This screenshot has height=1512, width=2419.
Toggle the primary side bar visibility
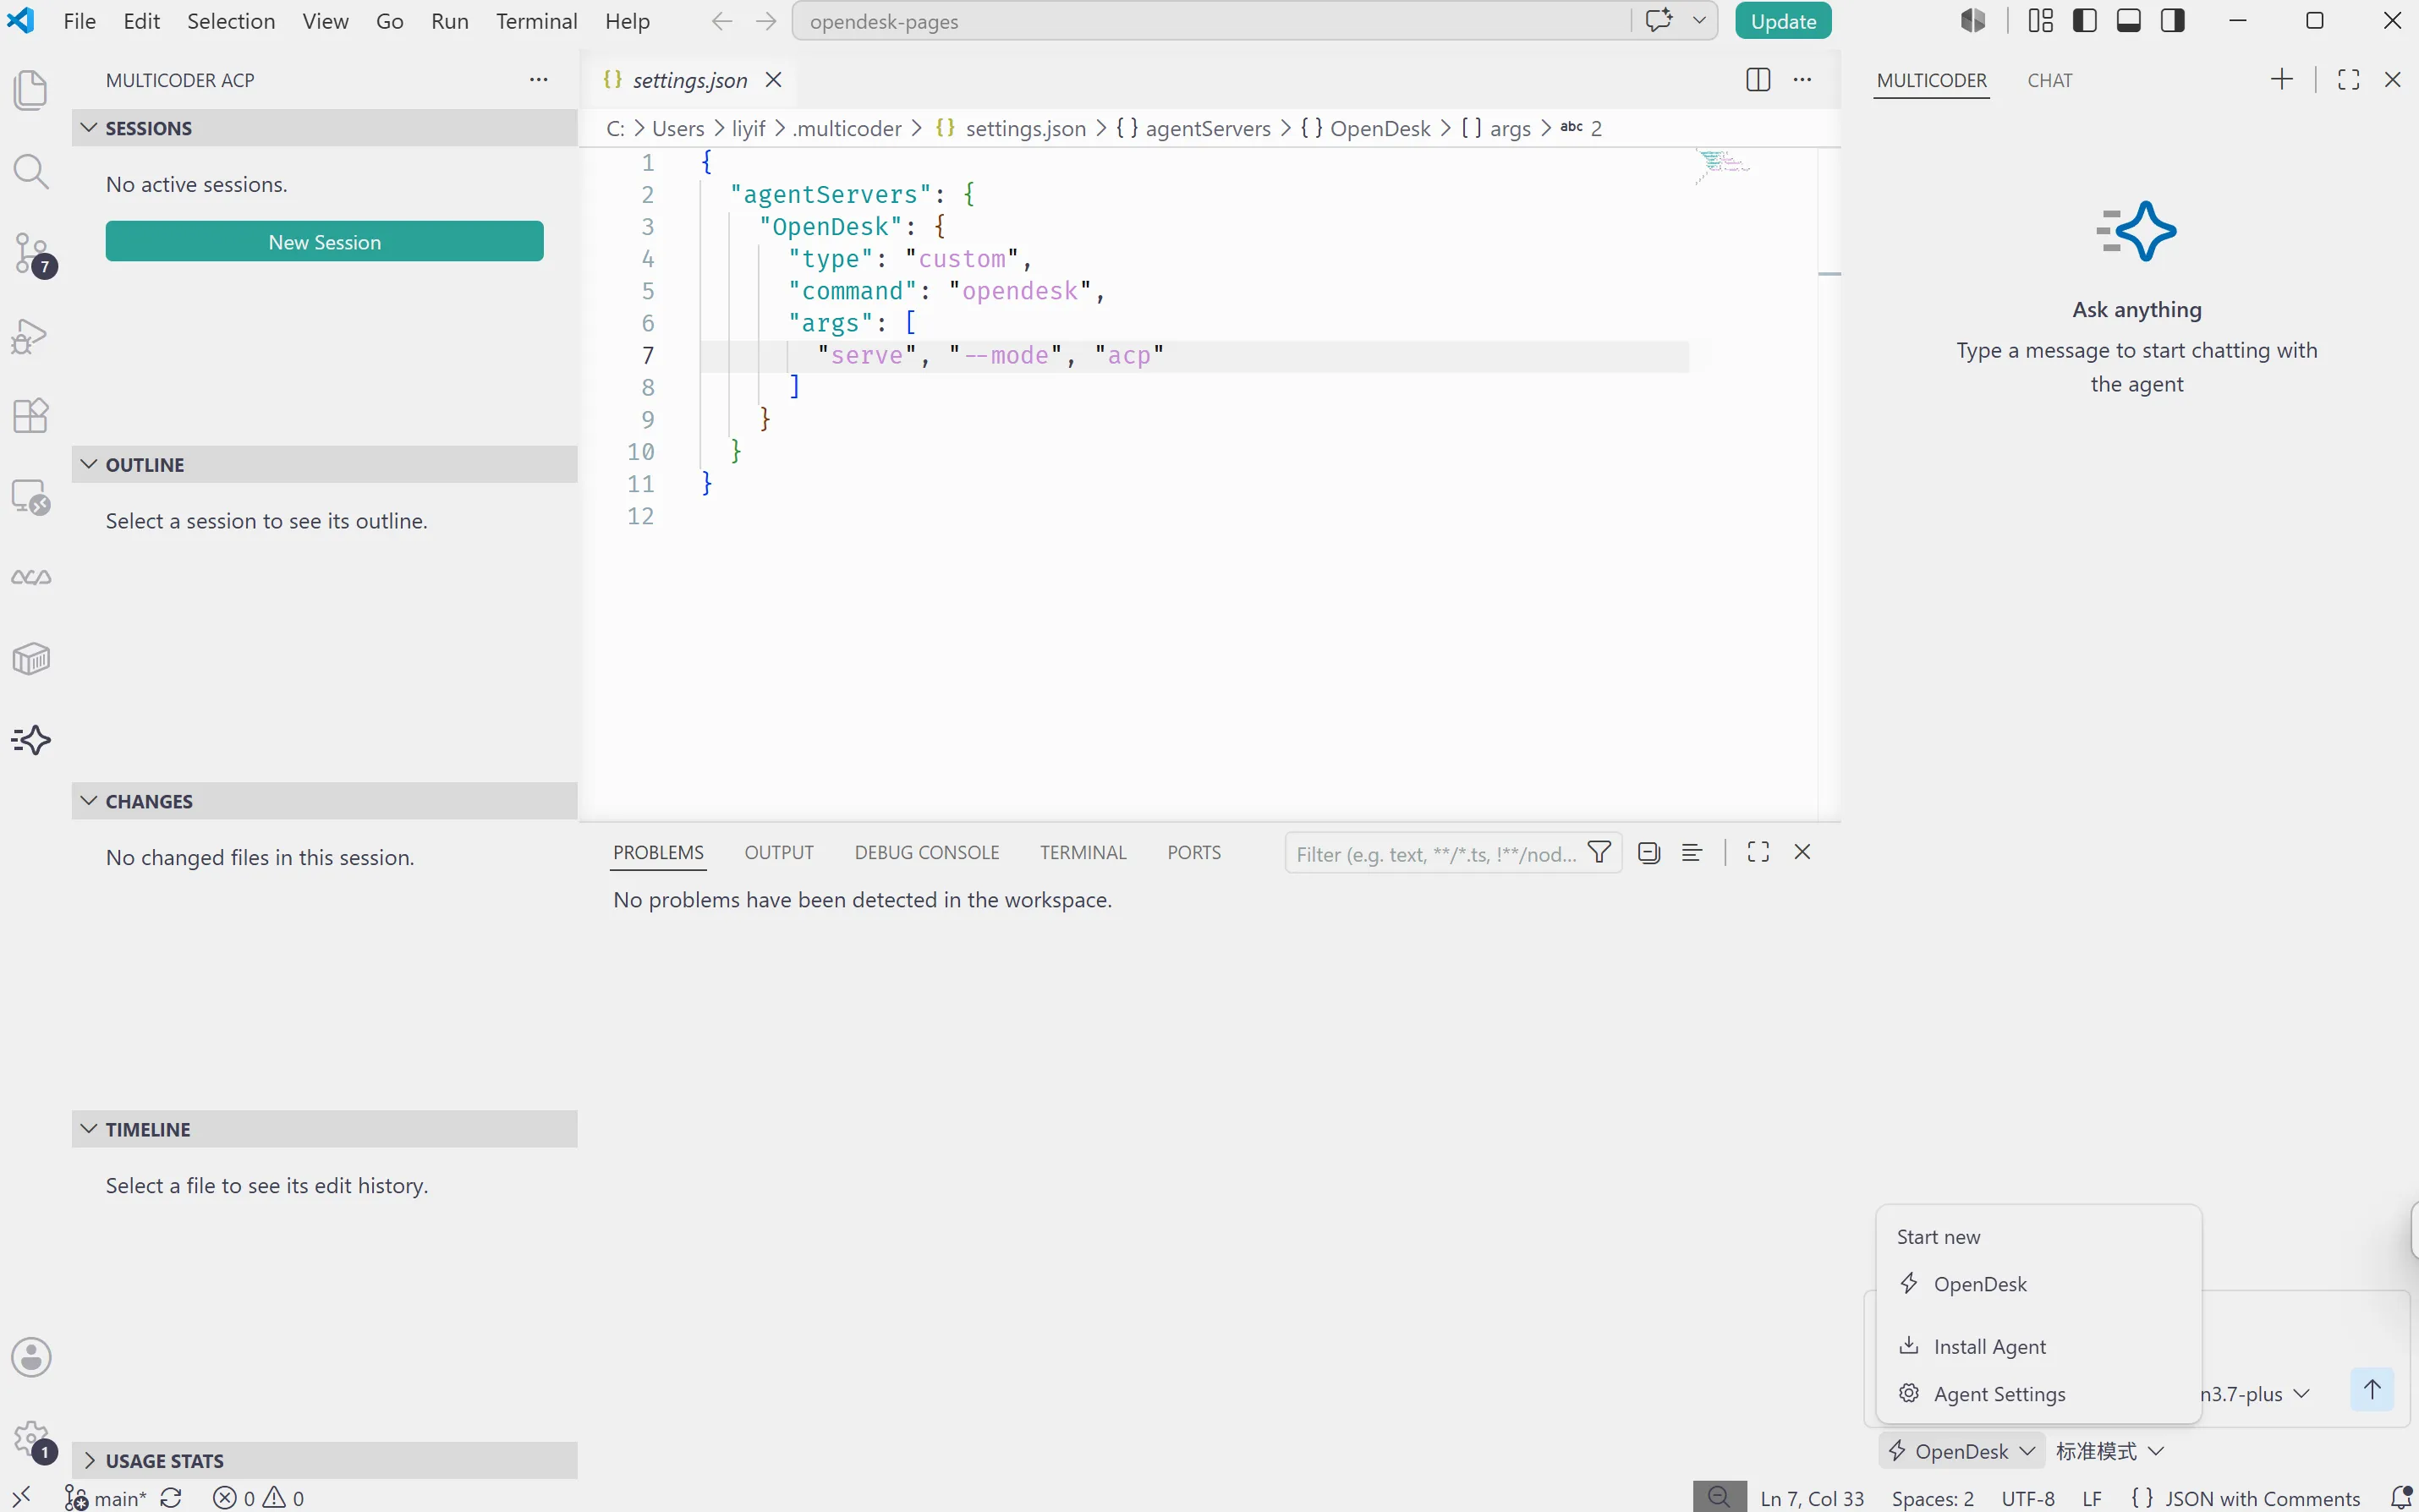tap(2085, 21)
